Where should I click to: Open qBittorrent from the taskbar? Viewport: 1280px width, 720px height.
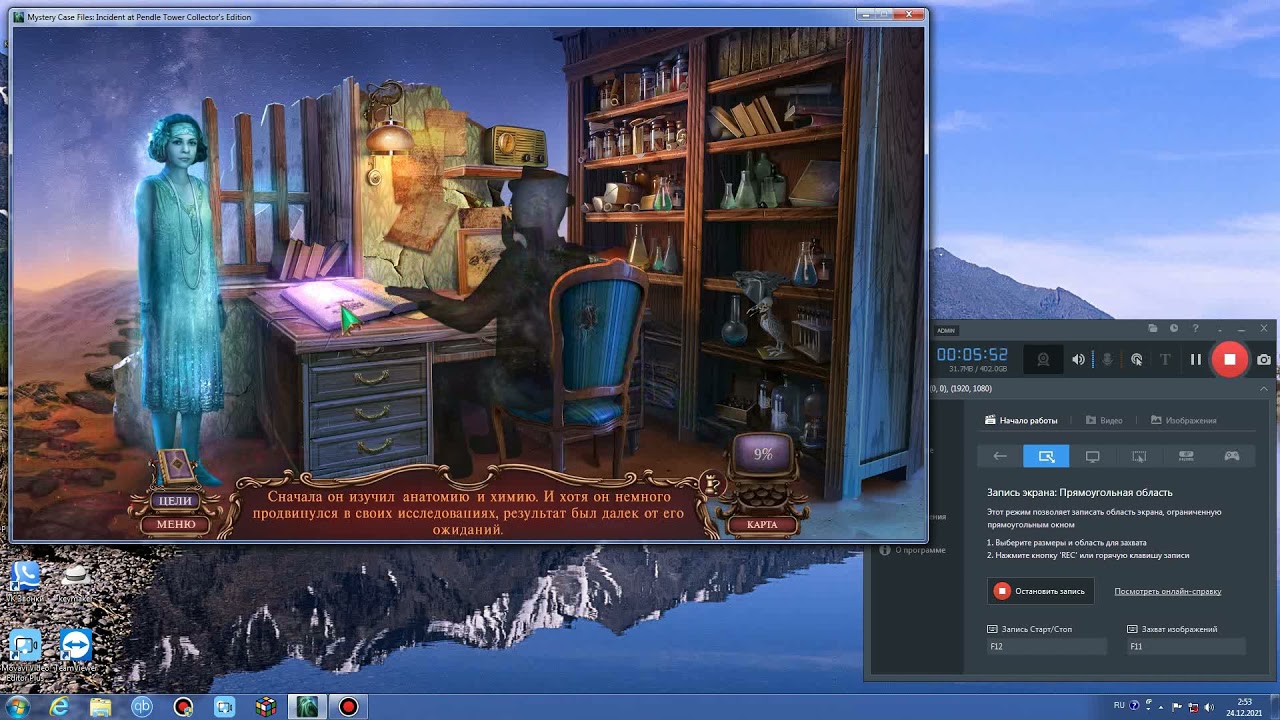point(142,707)
